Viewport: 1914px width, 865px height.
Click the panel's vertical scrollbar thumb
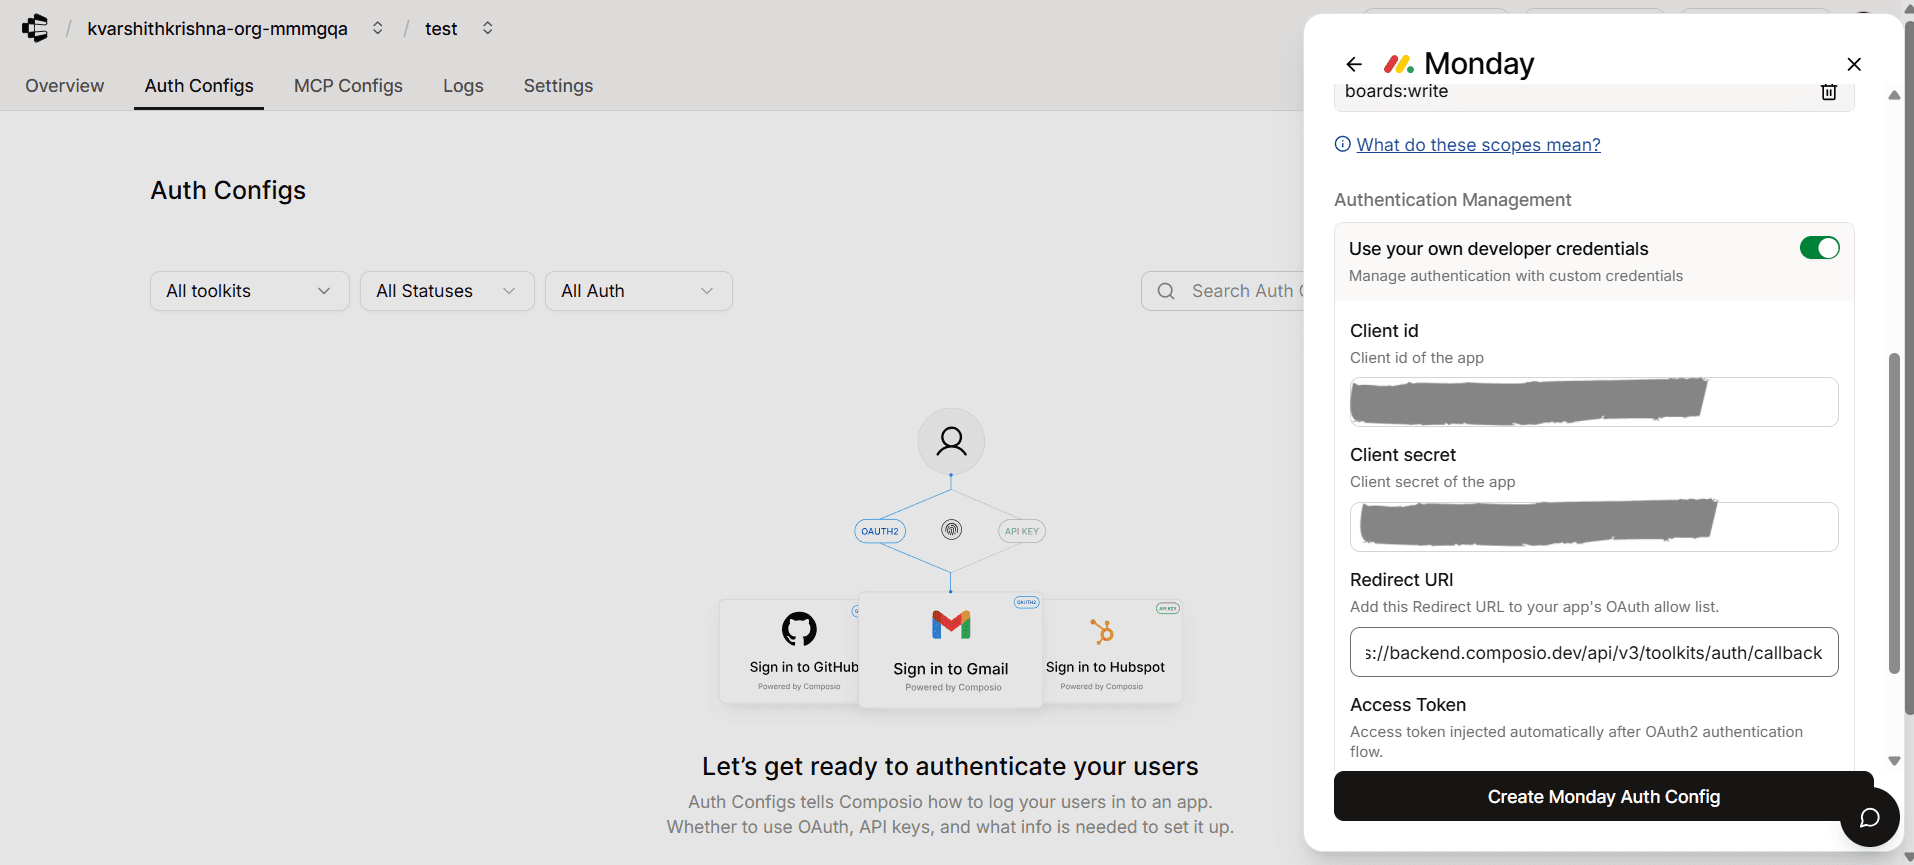(1893, 513)
